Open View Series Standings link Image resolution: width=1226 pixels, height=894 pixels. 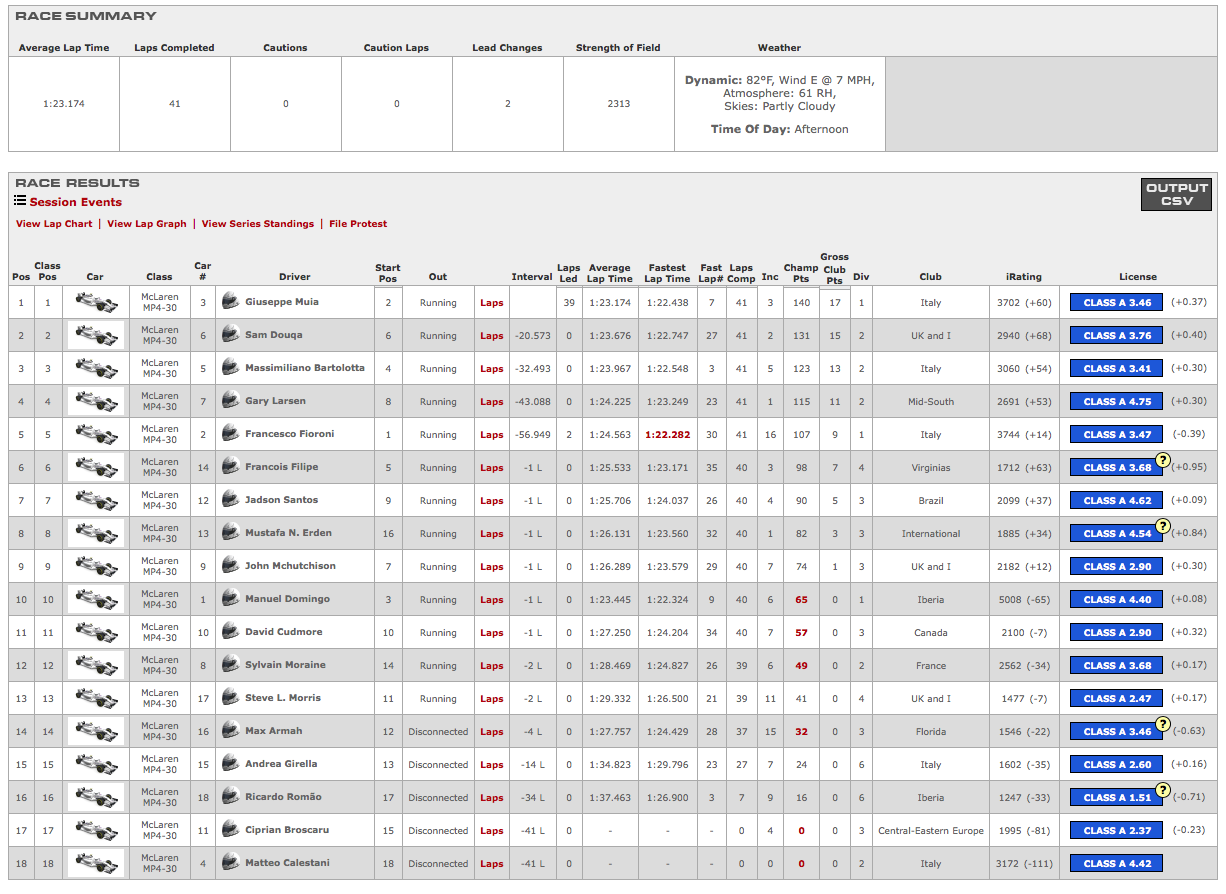pyautogui.click(x=258, y=224)
